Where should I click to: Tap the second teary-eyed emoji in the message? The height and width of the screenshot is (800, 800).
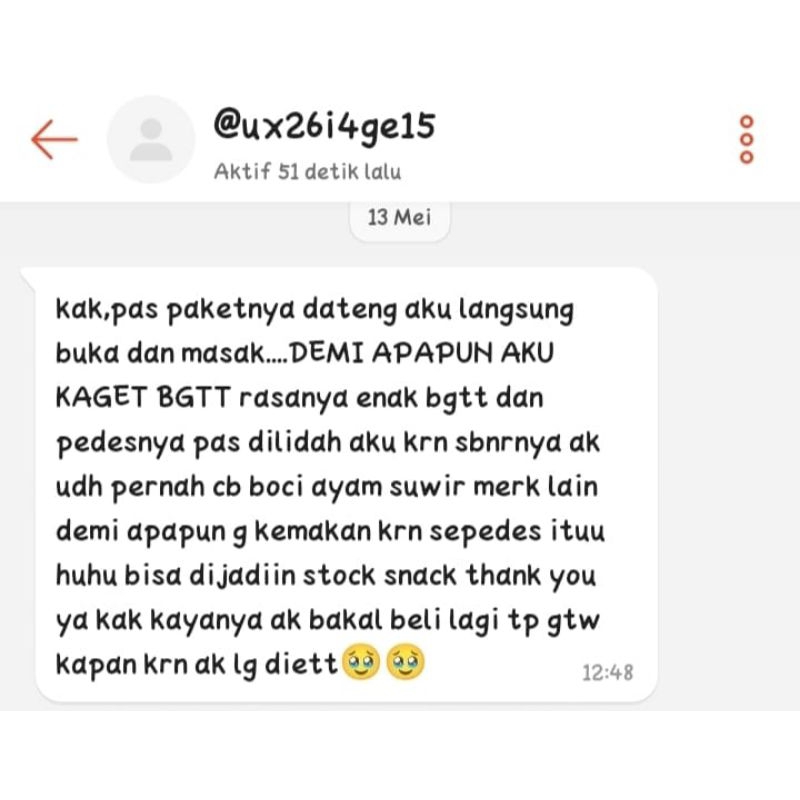tap(405, 662)
